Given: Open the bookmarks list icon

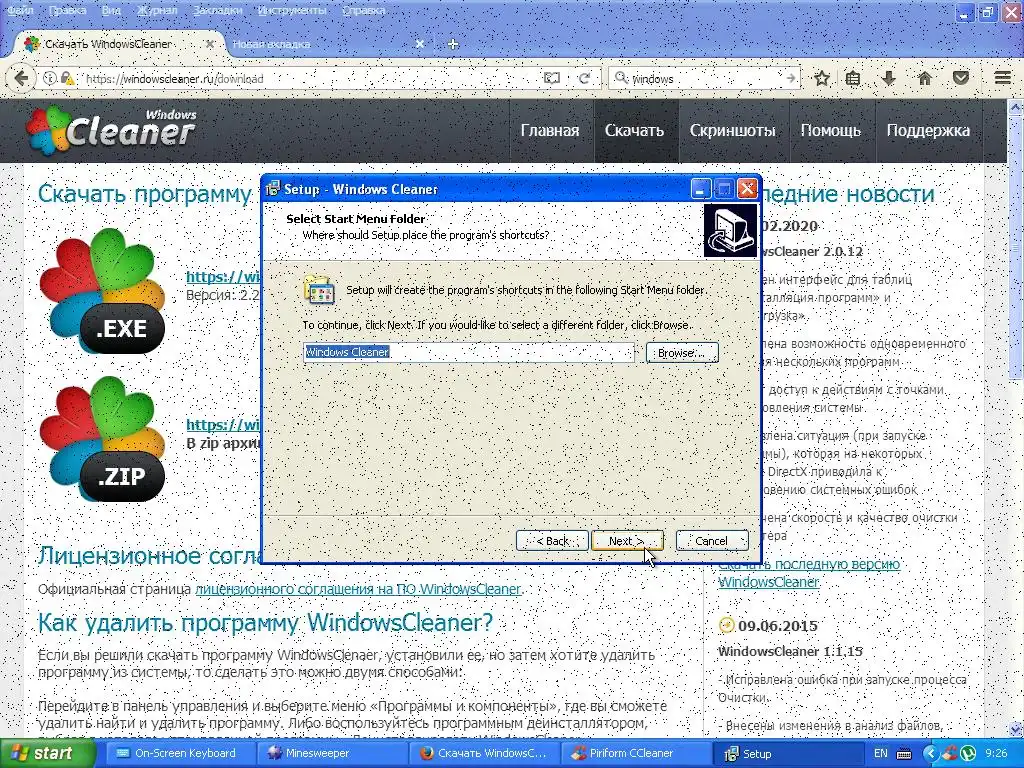Looking at the screenshot, I should (853, 78).
